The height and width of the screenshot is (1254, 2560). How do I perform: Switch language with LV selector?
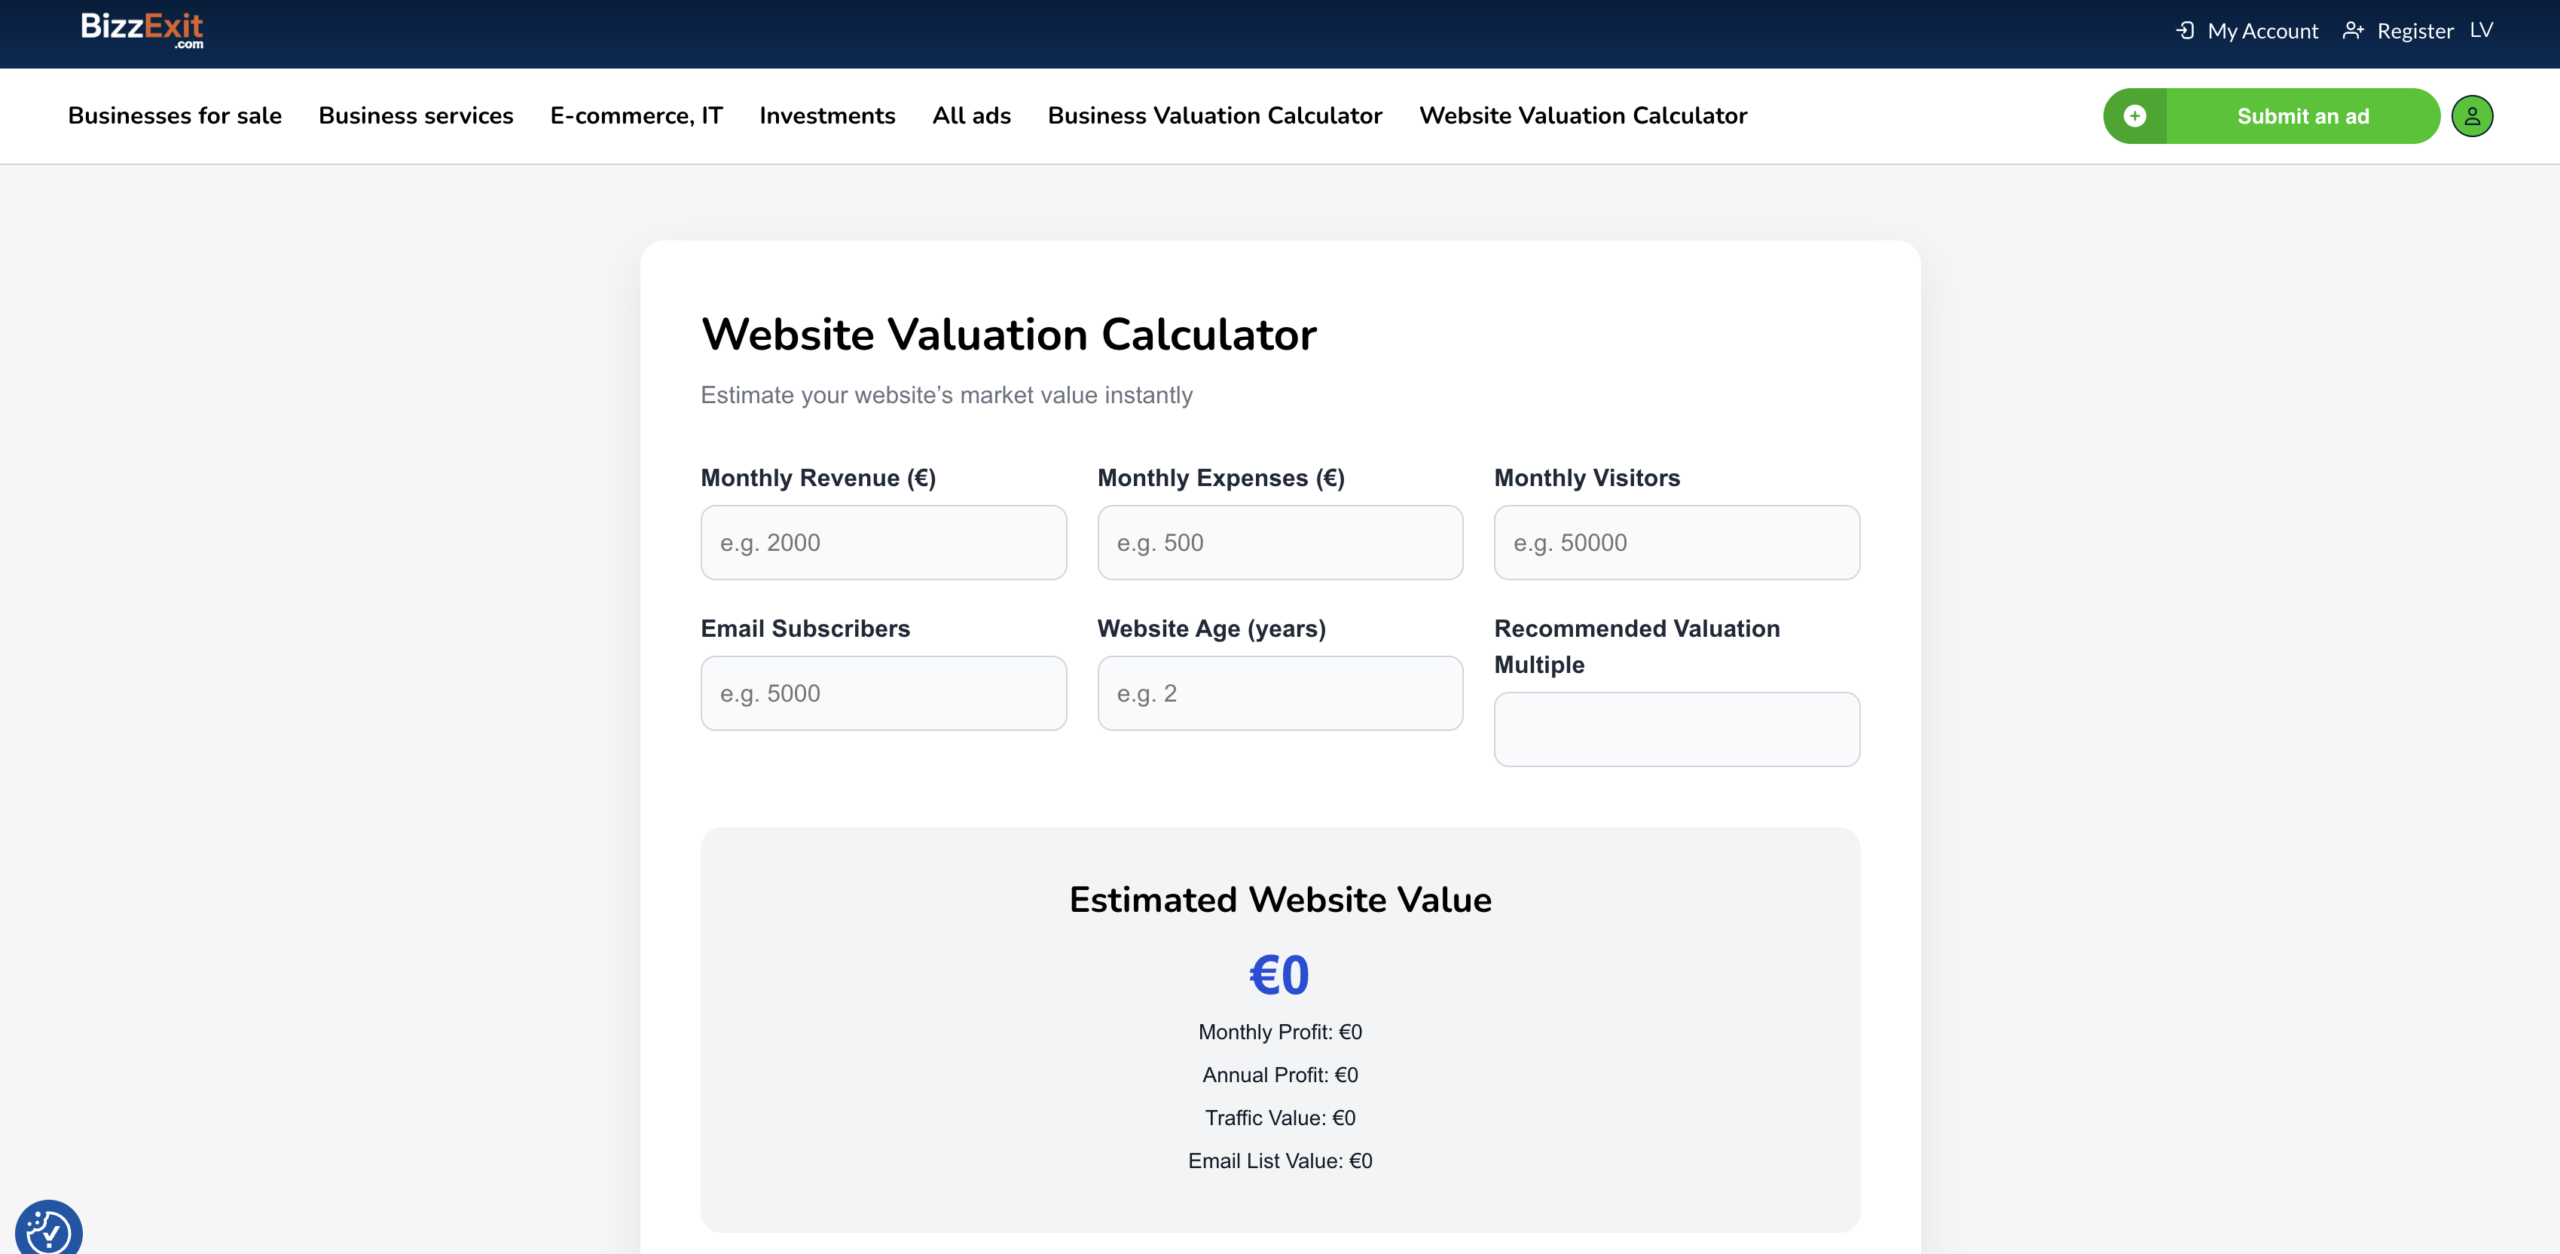[x=2481, y=31]
